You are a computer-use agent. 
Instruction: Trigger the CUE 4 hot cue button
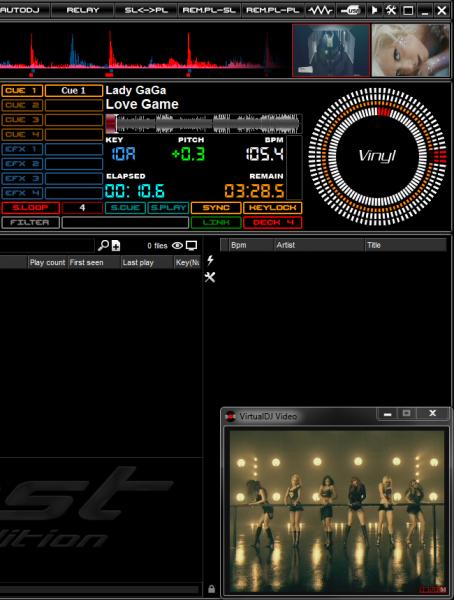[x=22, y=134]
